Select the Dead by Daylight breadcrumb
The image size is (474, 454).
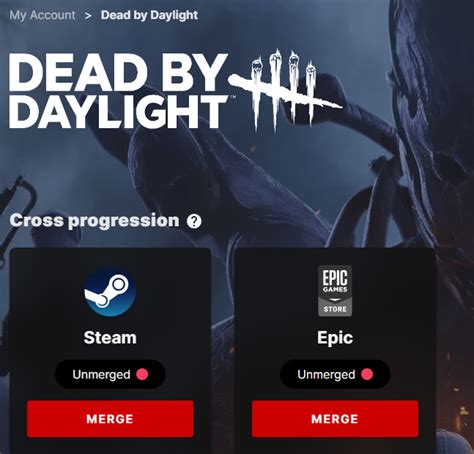pyautogui.click(x=149, y=15)
